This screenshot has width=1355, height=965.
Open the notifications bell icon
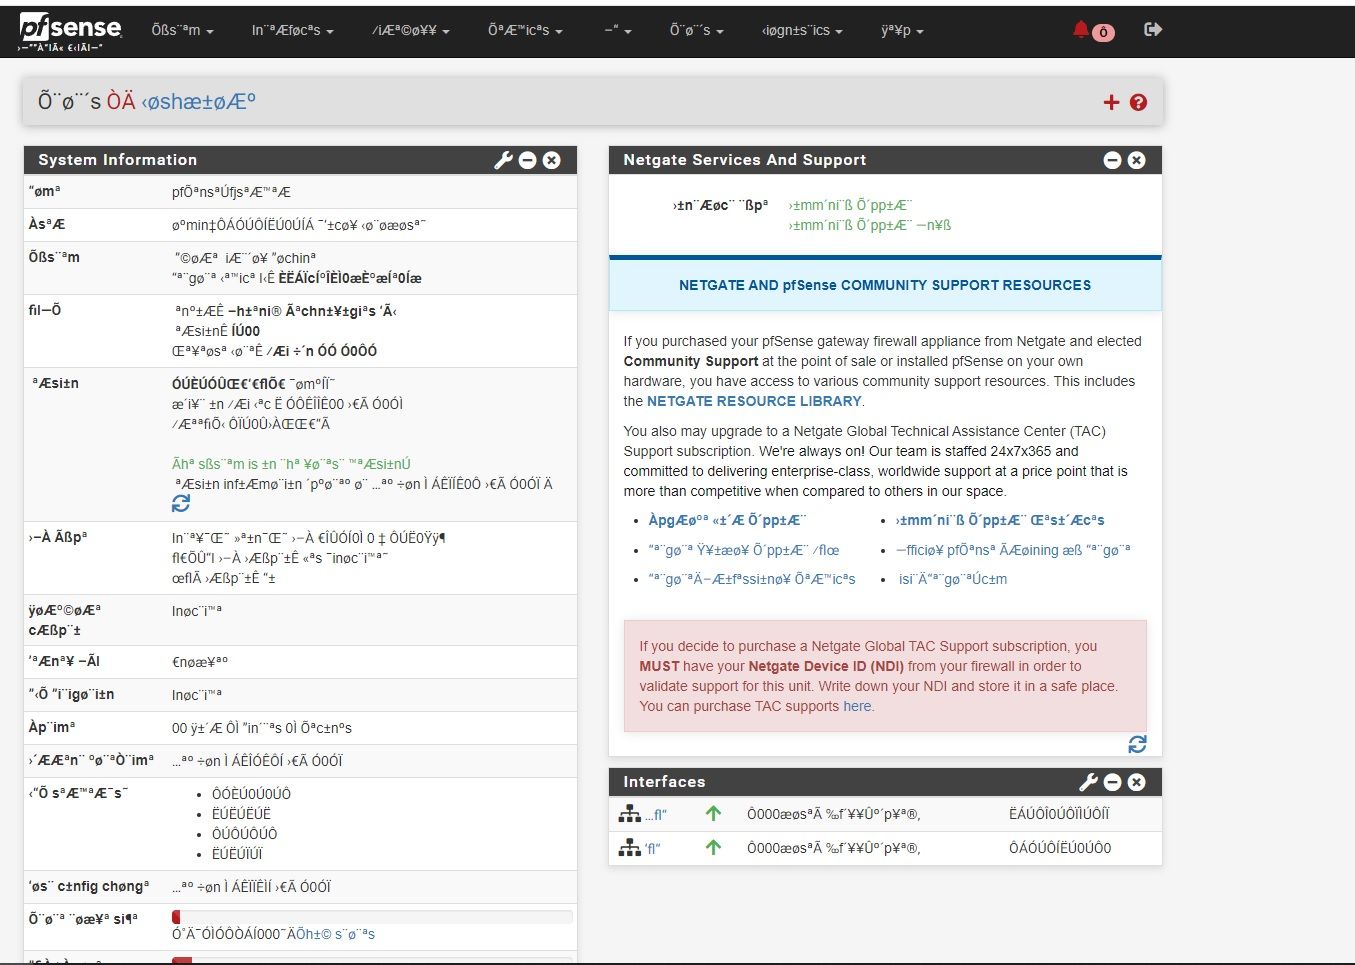1081,30
